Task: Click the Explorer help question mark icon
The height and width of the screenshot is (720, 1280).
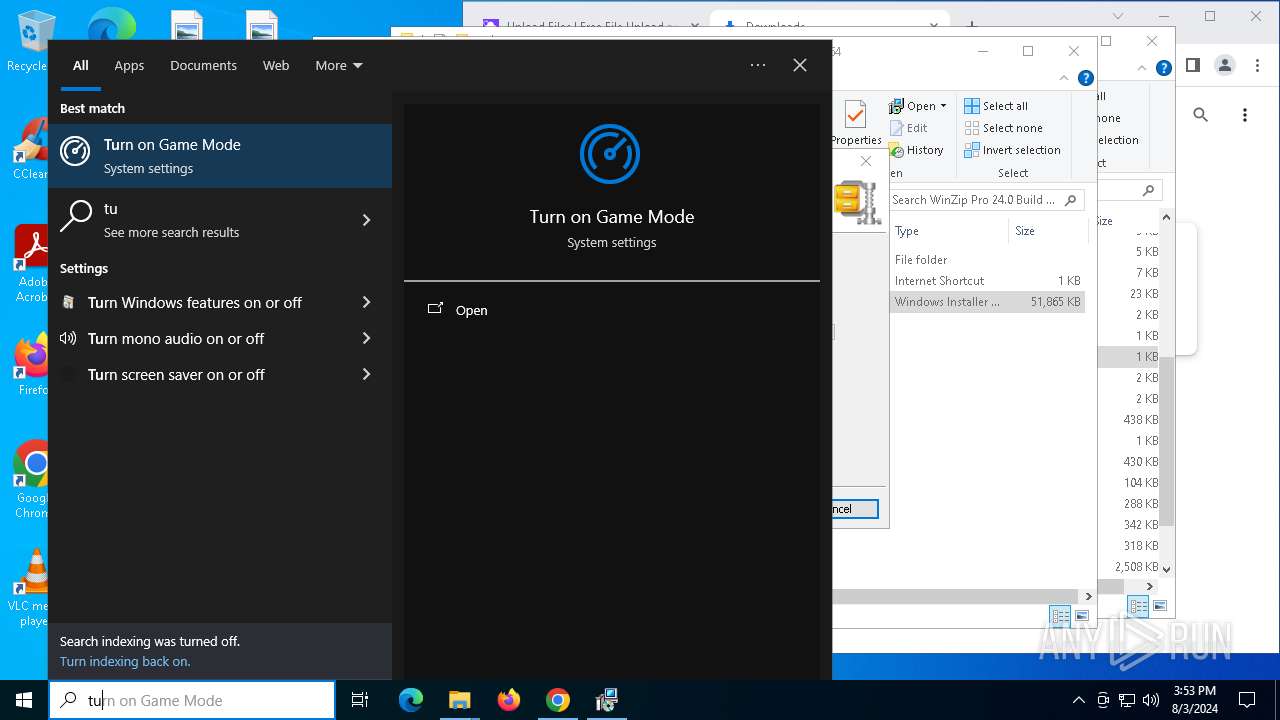Action: [1085, 78]
